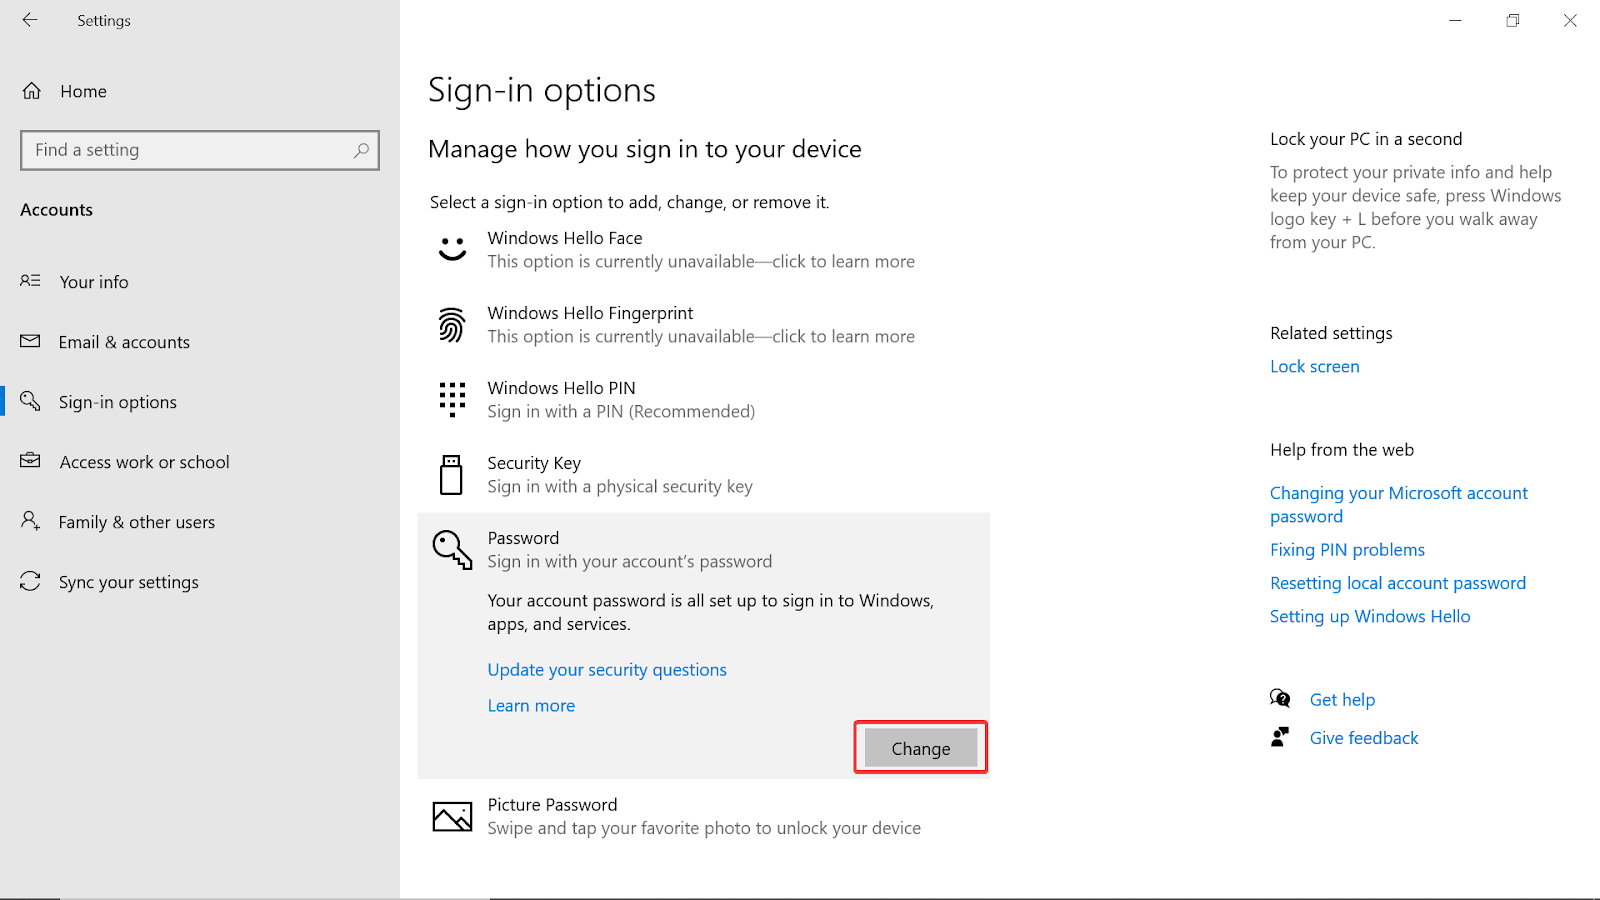
Task: Open Family & other users settings
Action: (136, 521)
